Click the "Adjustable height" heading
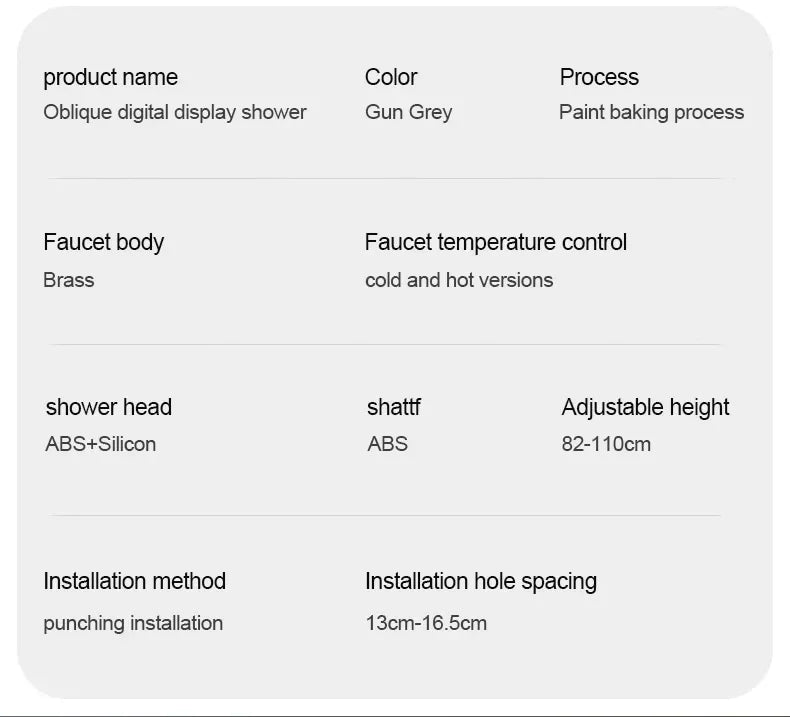The height and width of the screenshot is (717, 790). (x=645, y=407)
